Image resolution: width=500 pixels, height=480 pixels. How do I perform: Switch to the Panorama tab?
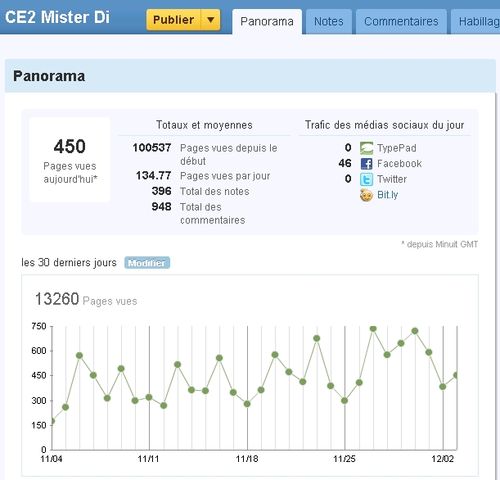coord(267,22)
